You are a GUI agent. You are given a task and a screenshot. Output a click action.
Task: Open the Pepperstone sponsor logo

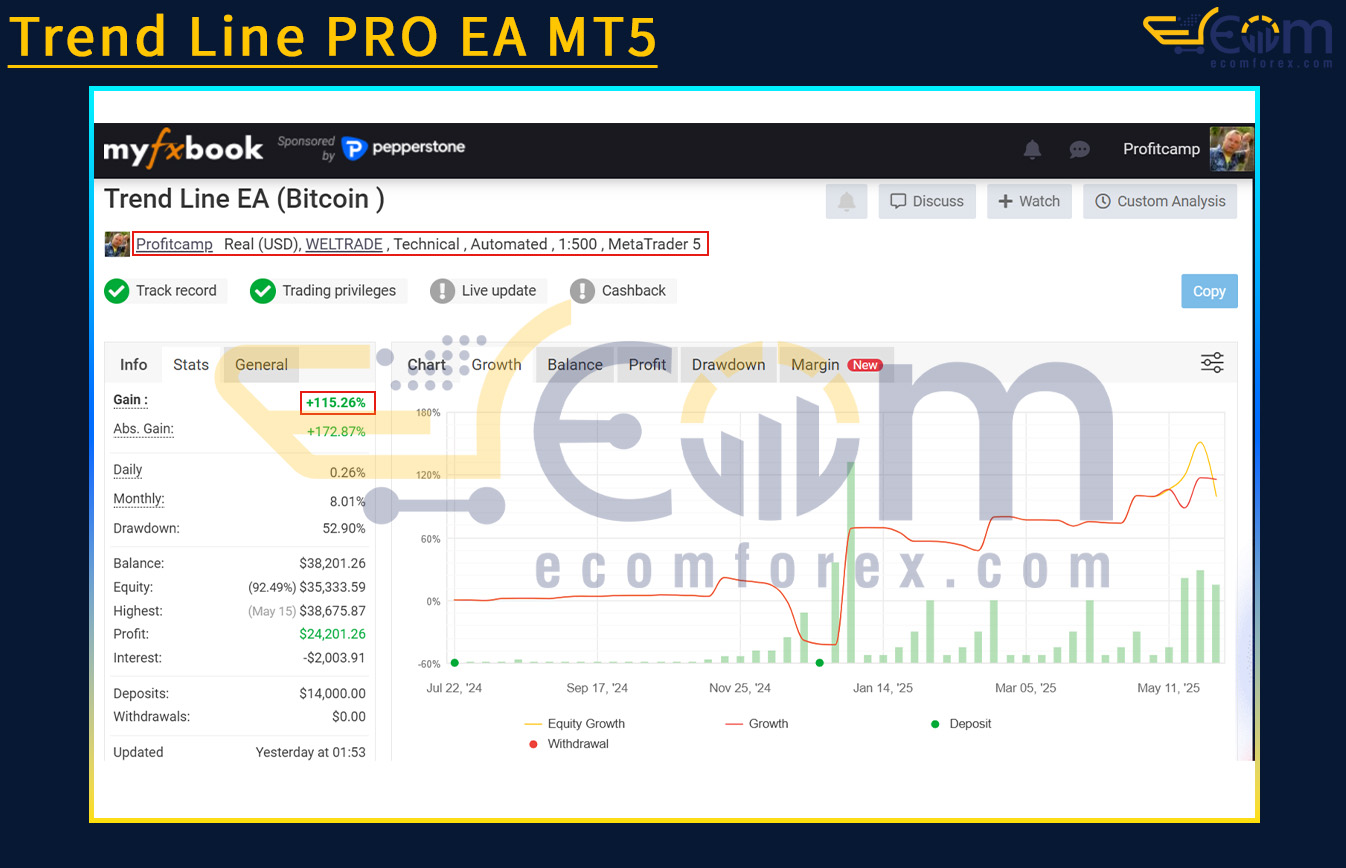pos(403,148)
